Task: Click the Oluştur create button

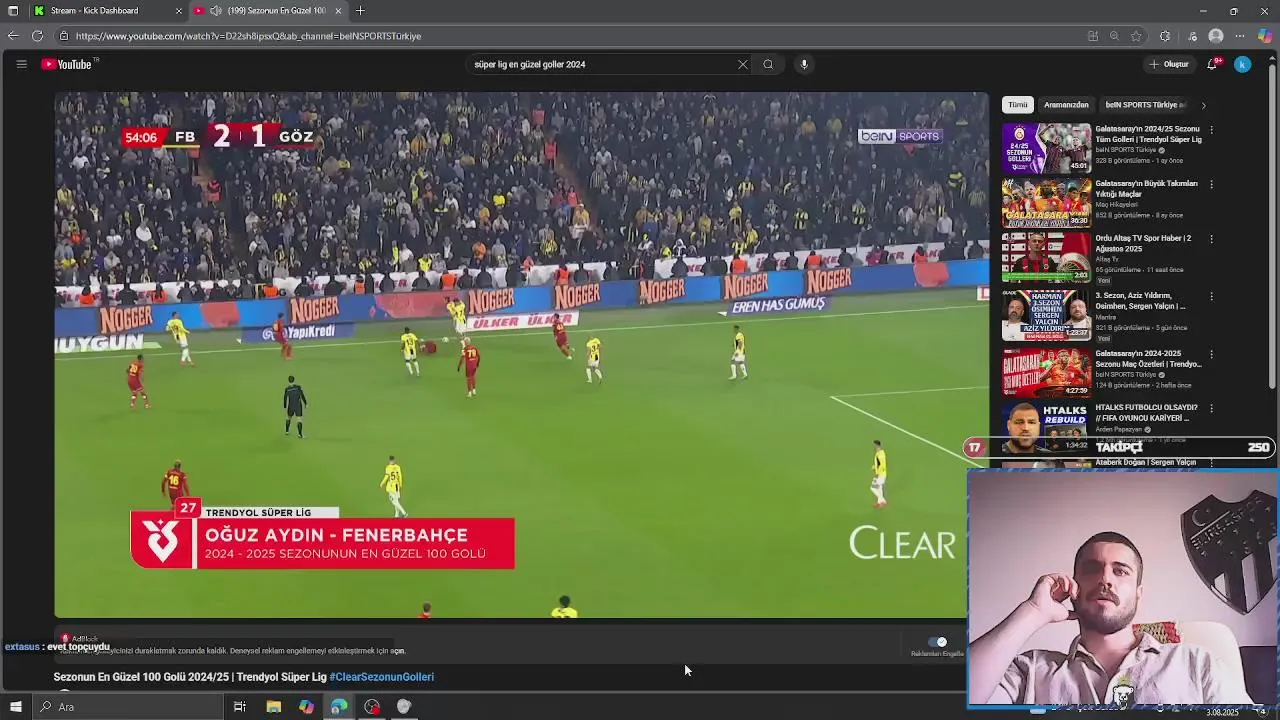Action: coord(1169,64)
